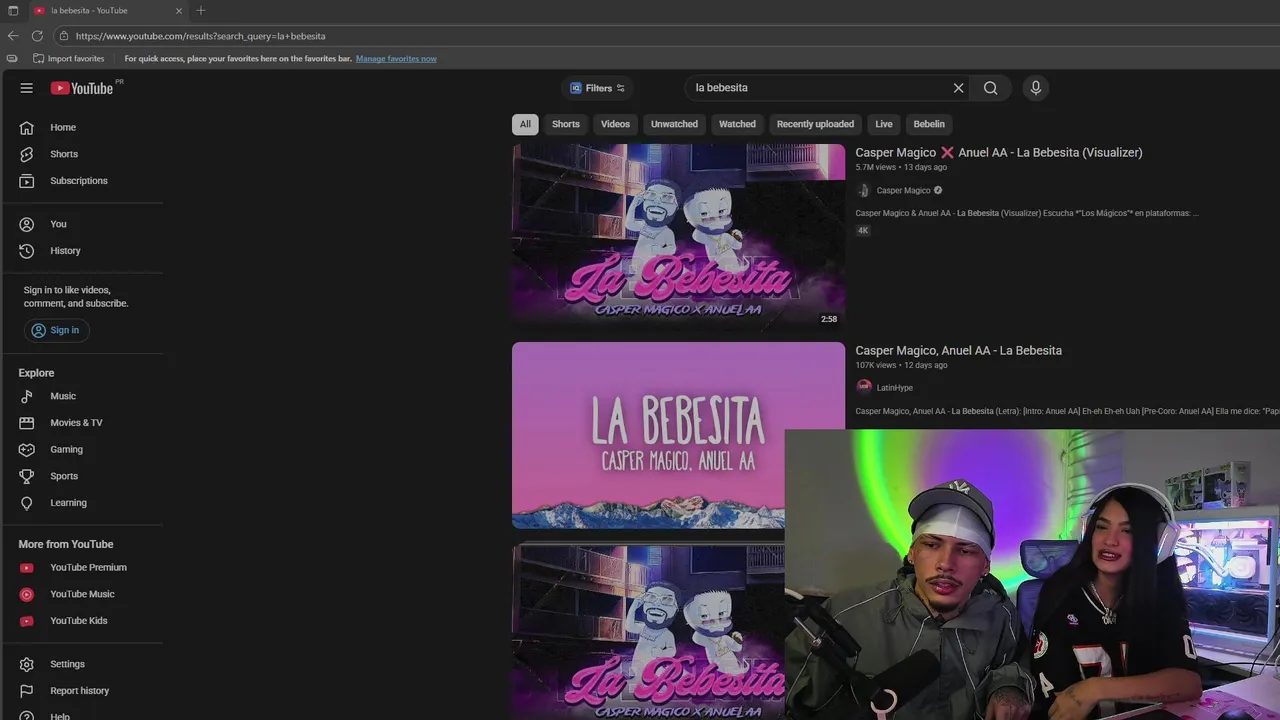Click the Gaming icon in sidebar

(27, 450)
